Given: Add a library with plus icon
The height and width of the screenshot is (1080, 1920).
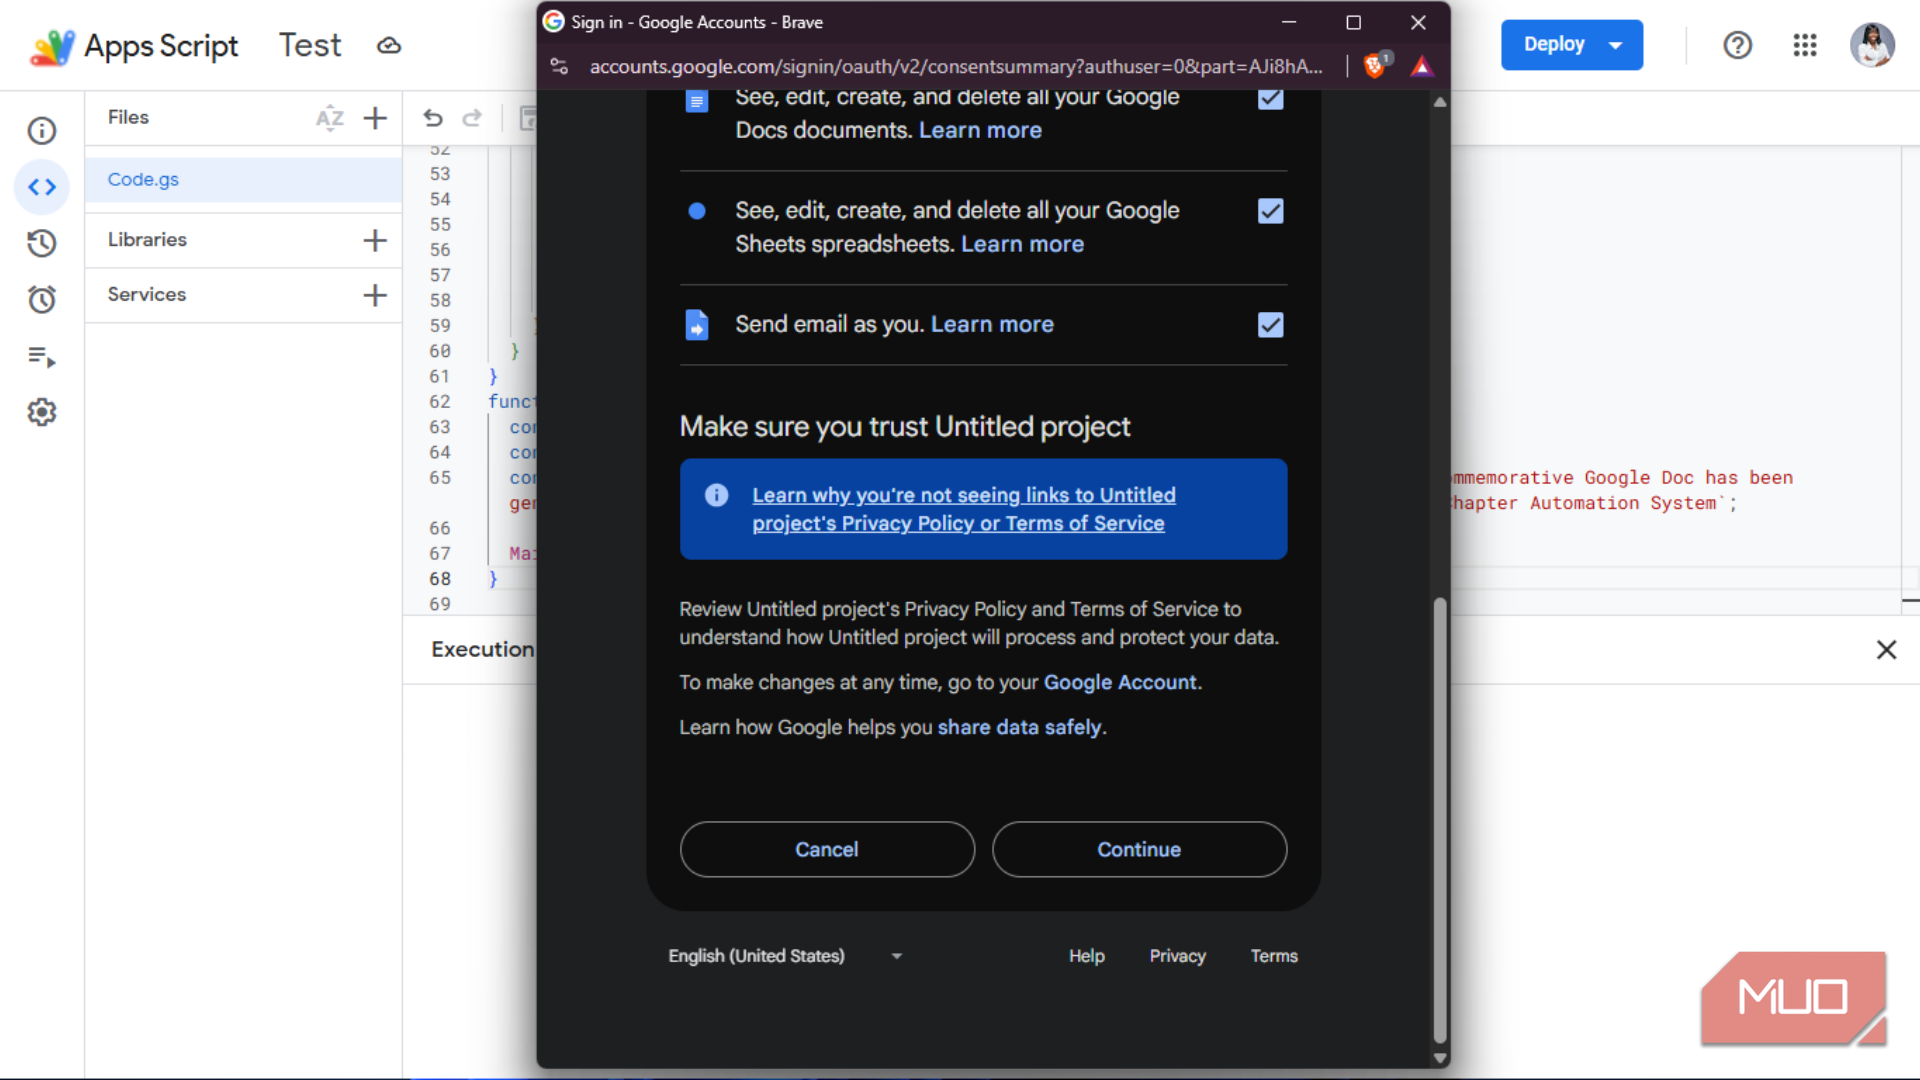Looking at the screenshot, I should click(x=375, y=240).
